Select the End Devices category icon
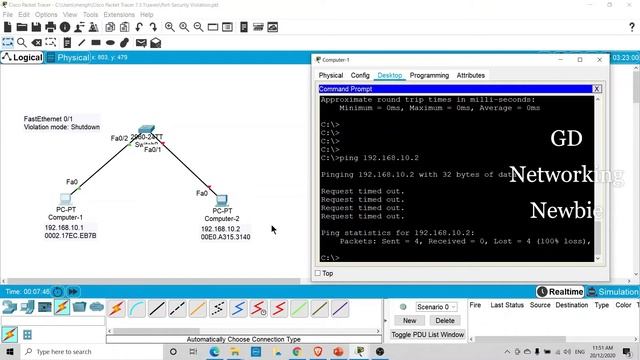640x360 pixels. click(27, 307)
